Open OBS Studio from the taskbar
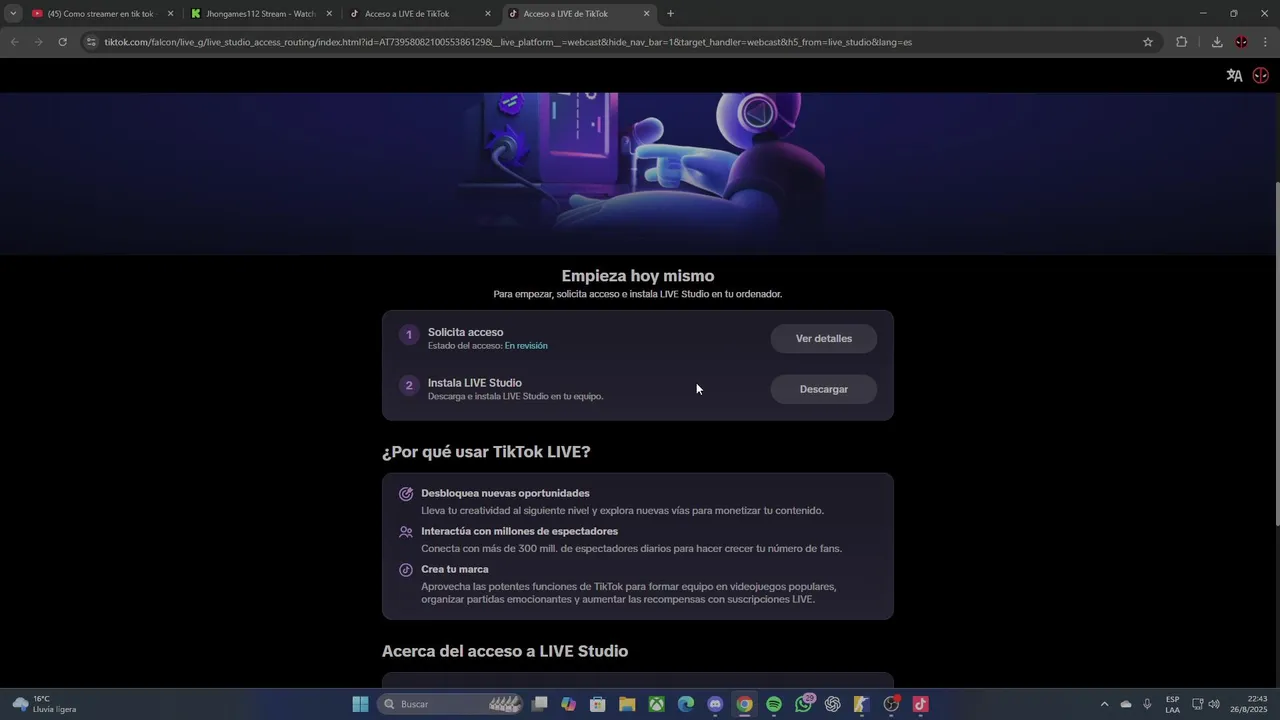The image size is (1280, 720). [891, 704]
